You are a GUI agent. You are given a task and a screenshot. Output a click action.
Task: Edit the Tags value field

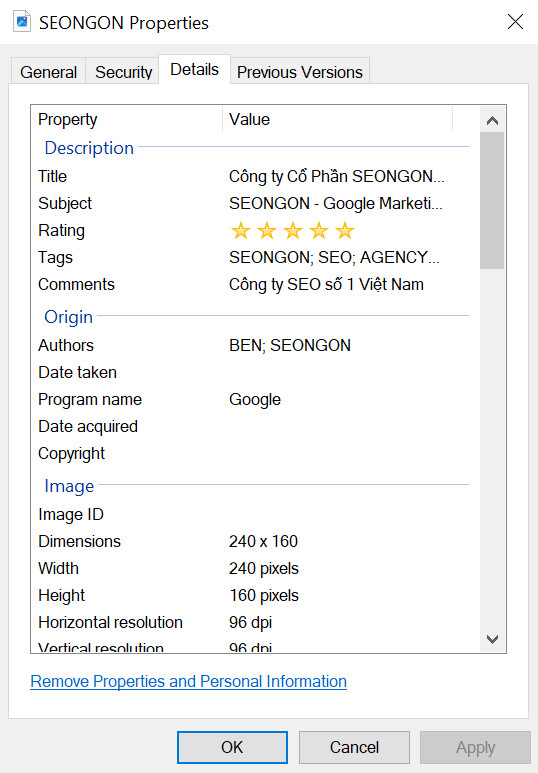pyautogui.click(x=334, y=257)
